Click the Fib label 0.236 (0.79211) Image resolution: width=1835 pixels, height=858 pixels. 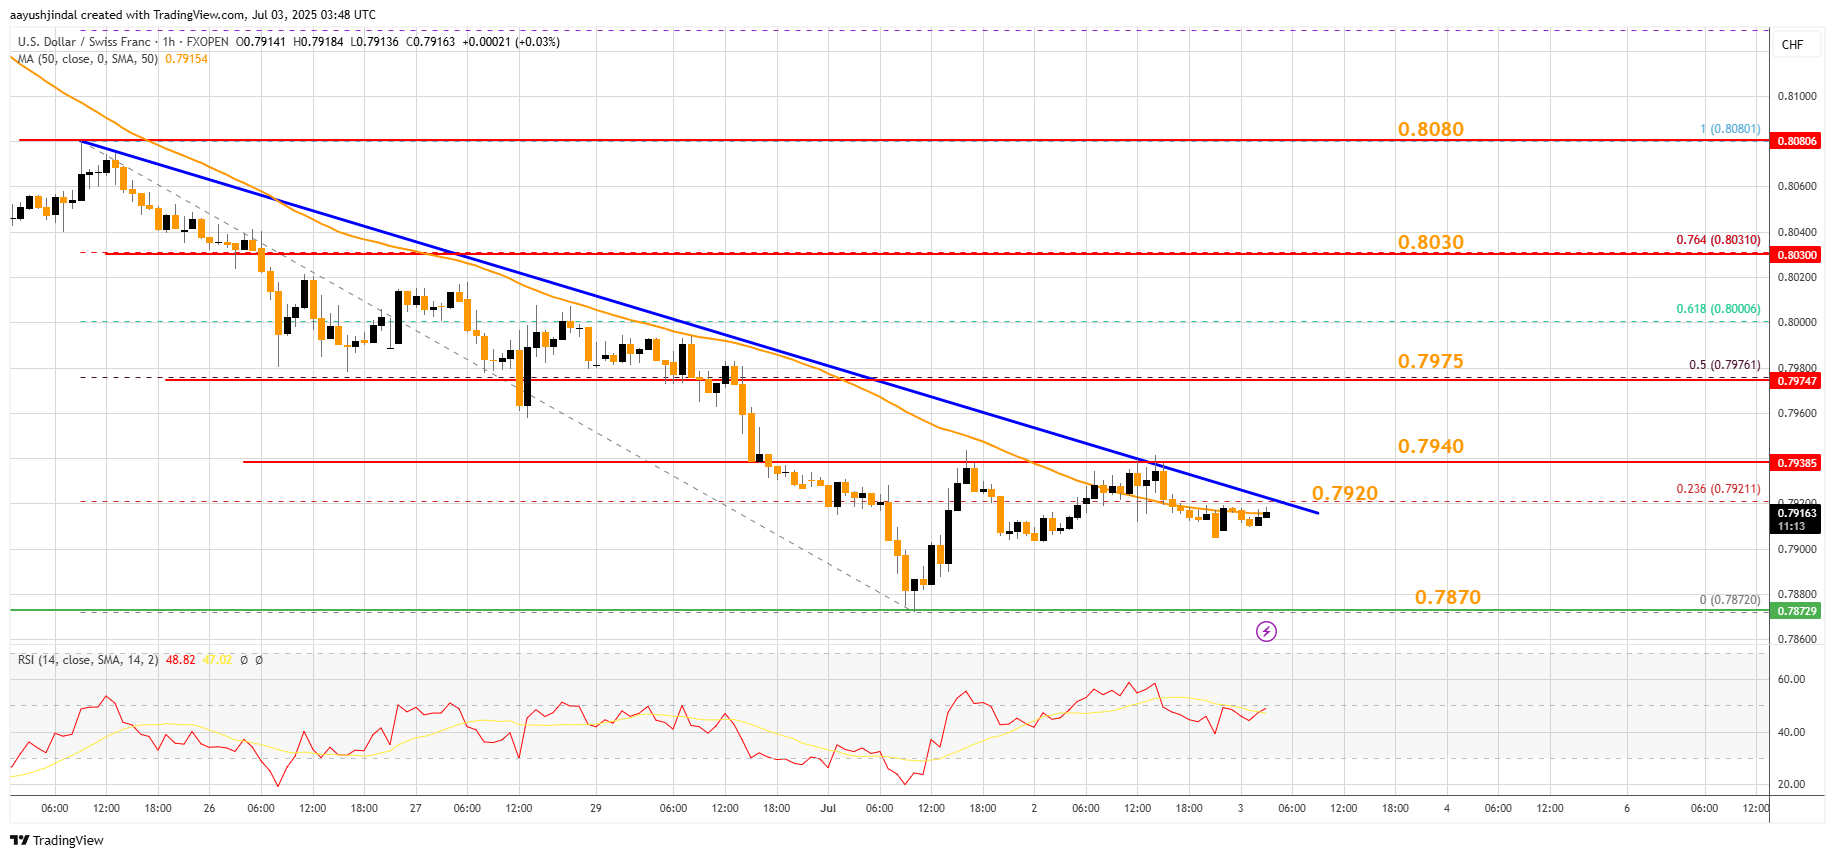tap(1719, 489)
